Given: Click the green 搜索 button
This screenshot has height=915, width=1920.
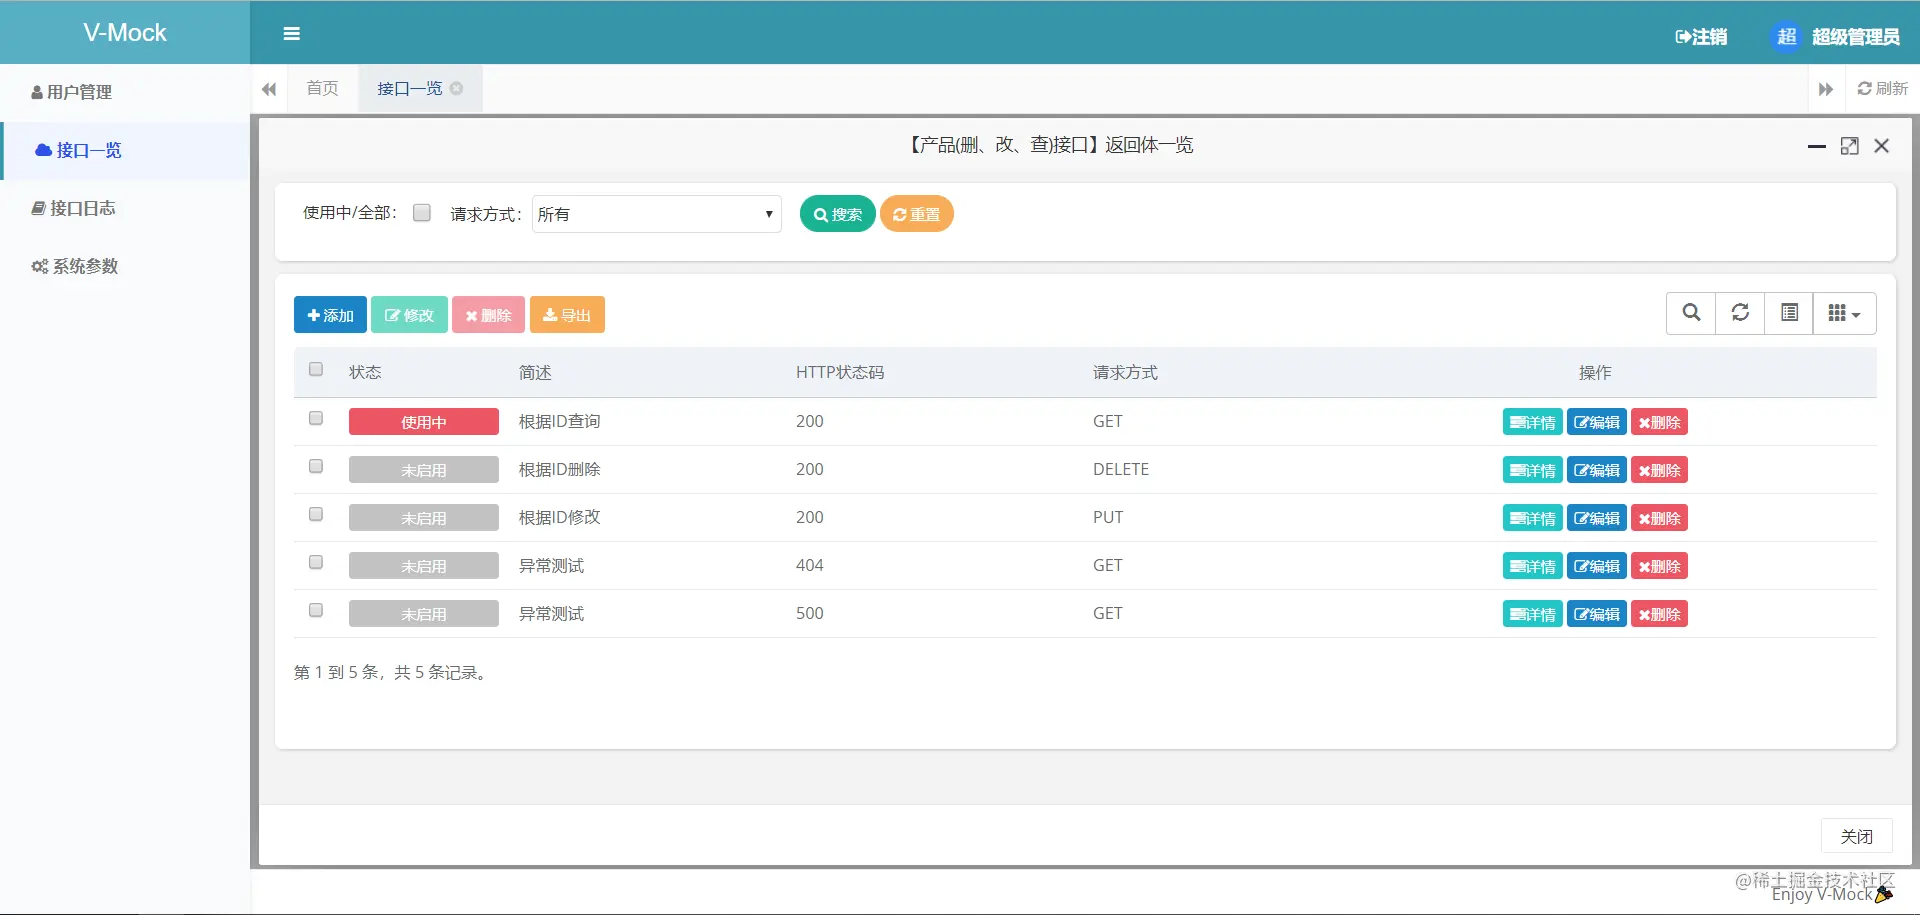Looking at the screenshot, I should (x=837, y=214).
